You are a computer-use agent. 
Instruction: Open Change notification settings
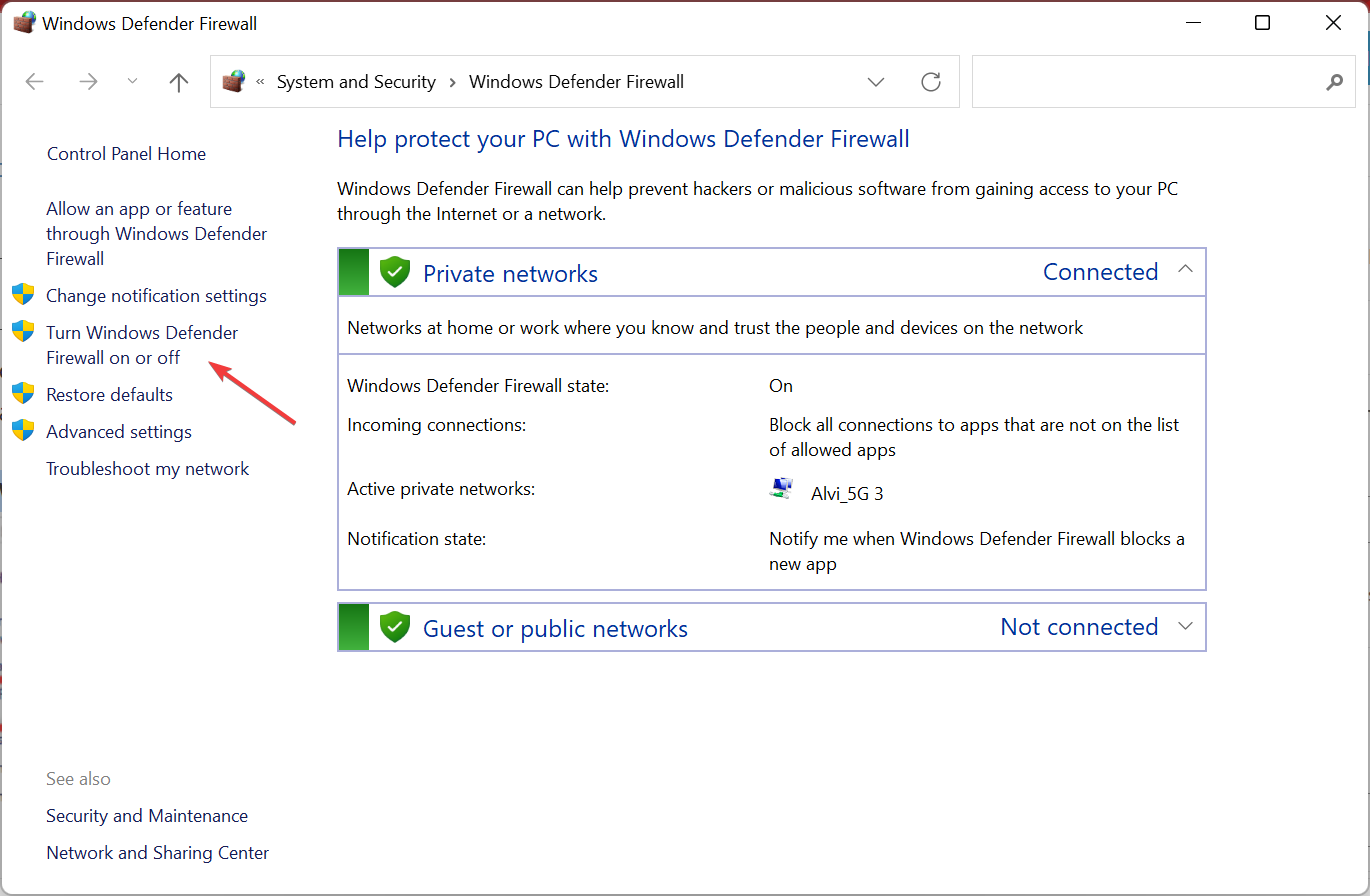click(156, 296)
